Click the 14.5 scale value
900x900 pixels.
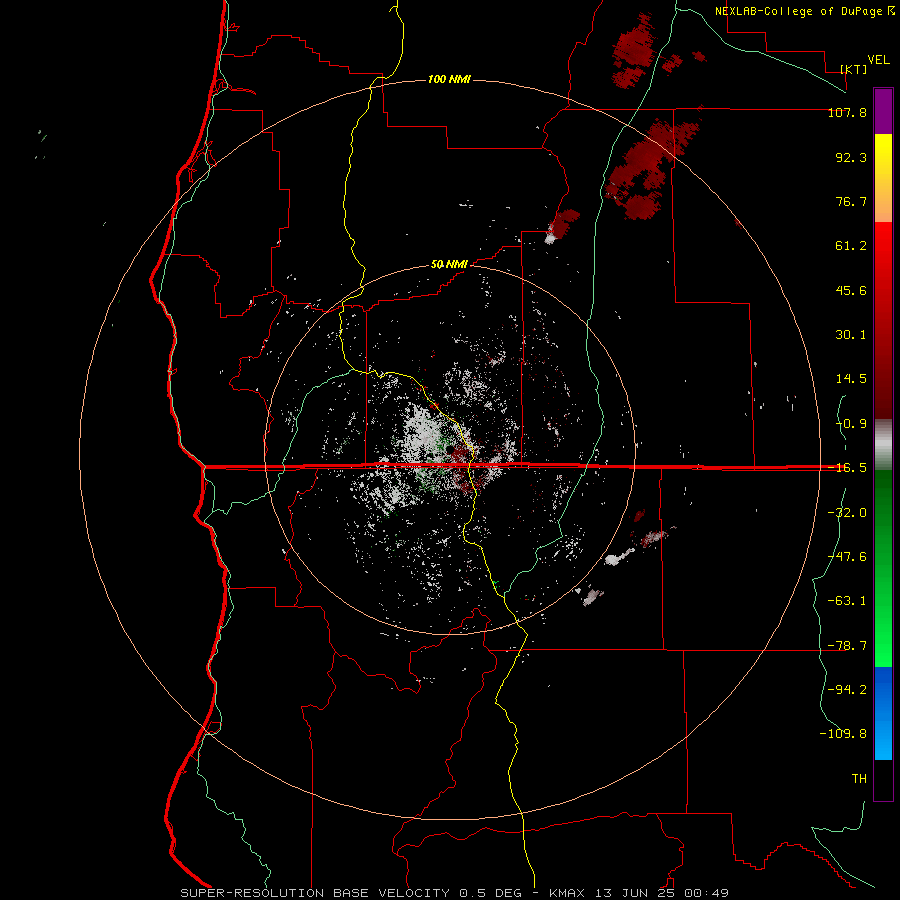pos(851,379)
